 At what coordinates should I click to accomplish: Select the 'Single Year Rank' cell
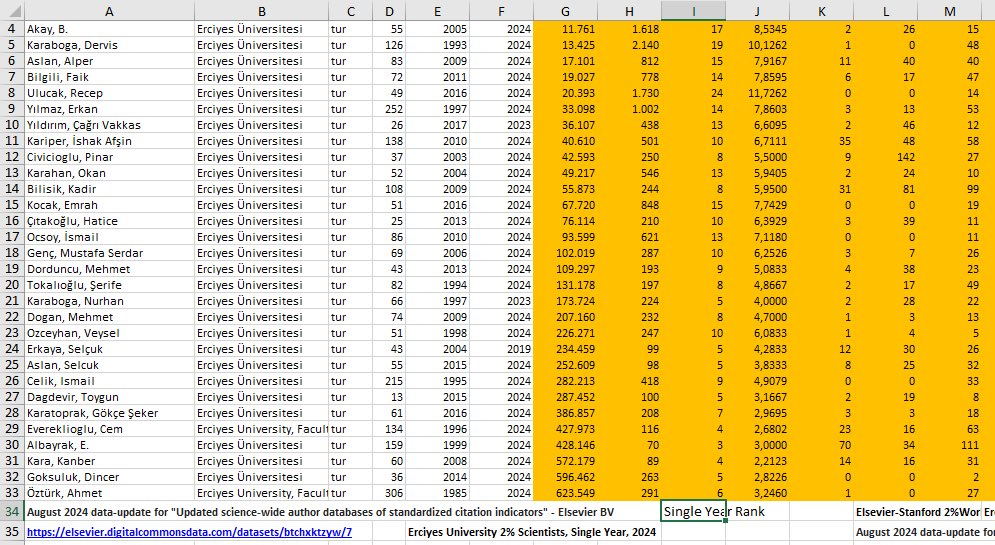pos(693,511)
